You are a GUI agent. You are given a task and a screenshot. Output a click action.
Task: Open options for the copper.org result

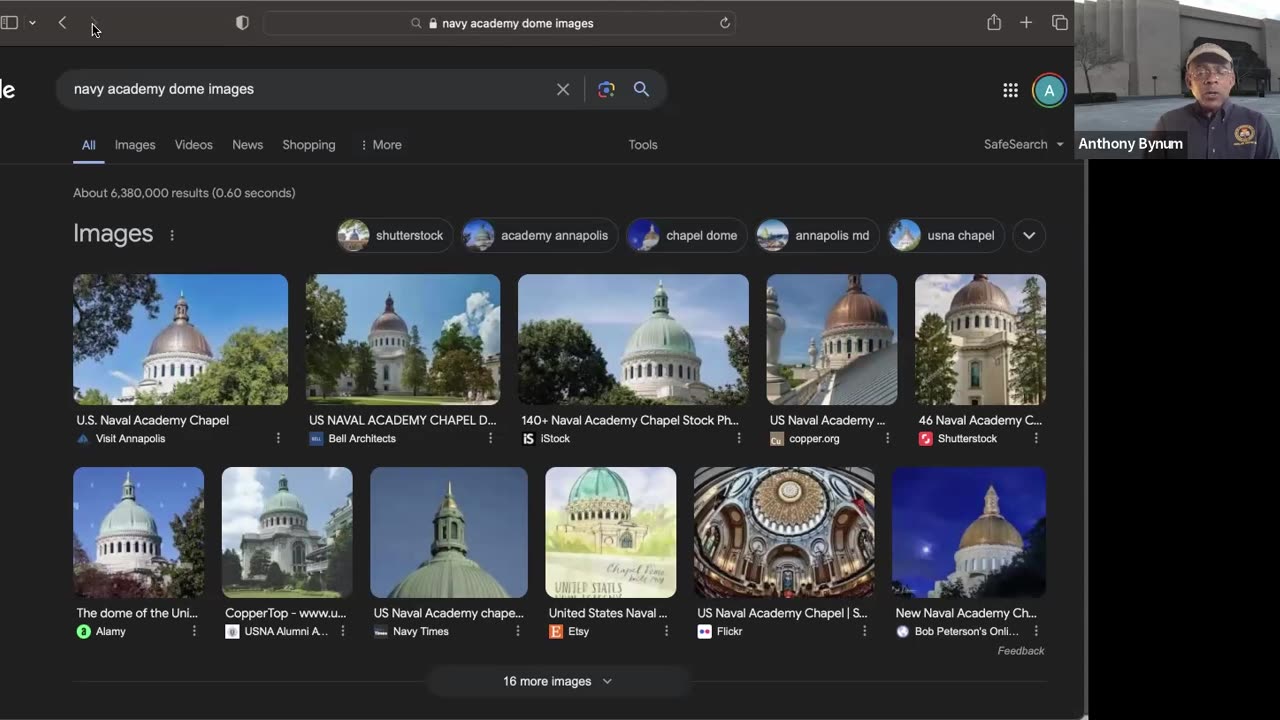click(x=887, y=438)
